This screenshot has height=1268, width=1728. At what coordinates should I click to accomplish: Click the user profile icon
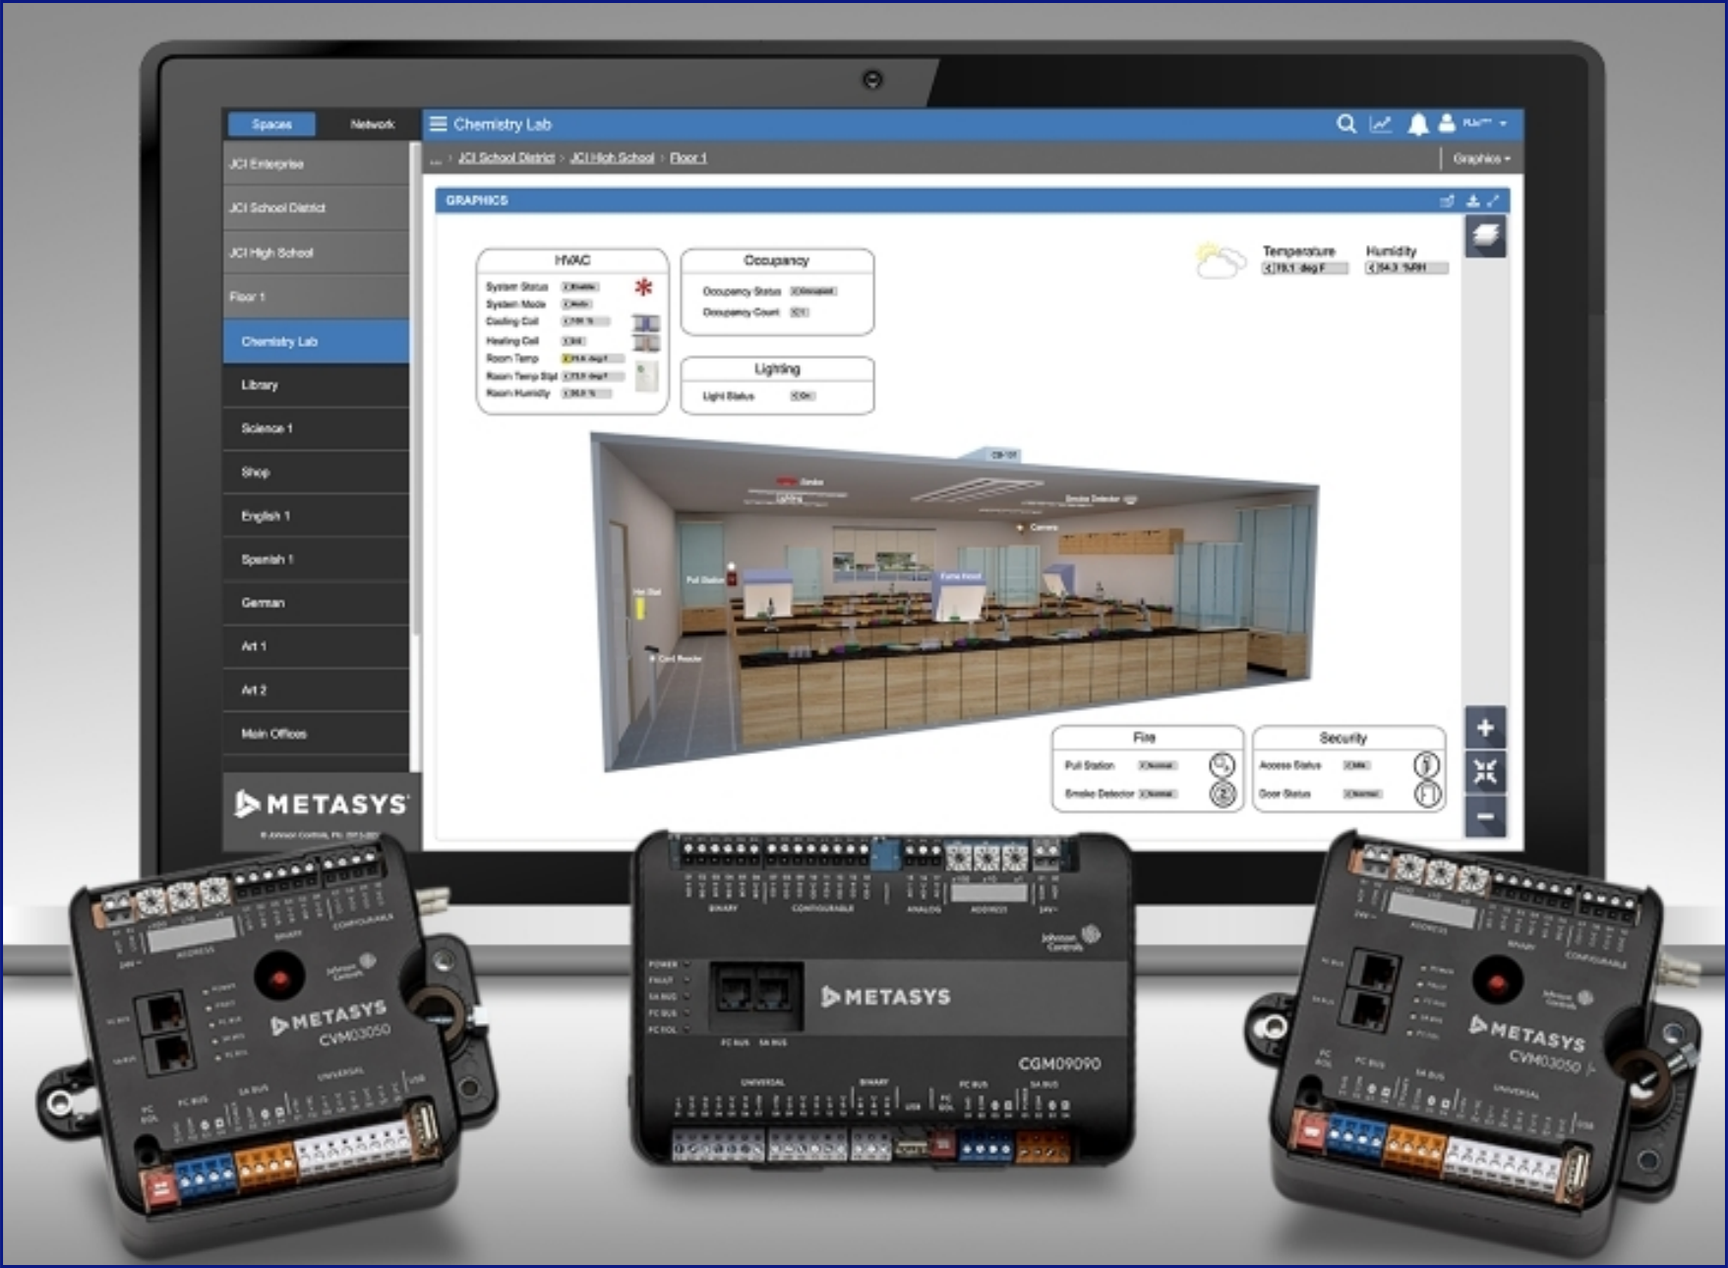click(x=1446, y=123)
